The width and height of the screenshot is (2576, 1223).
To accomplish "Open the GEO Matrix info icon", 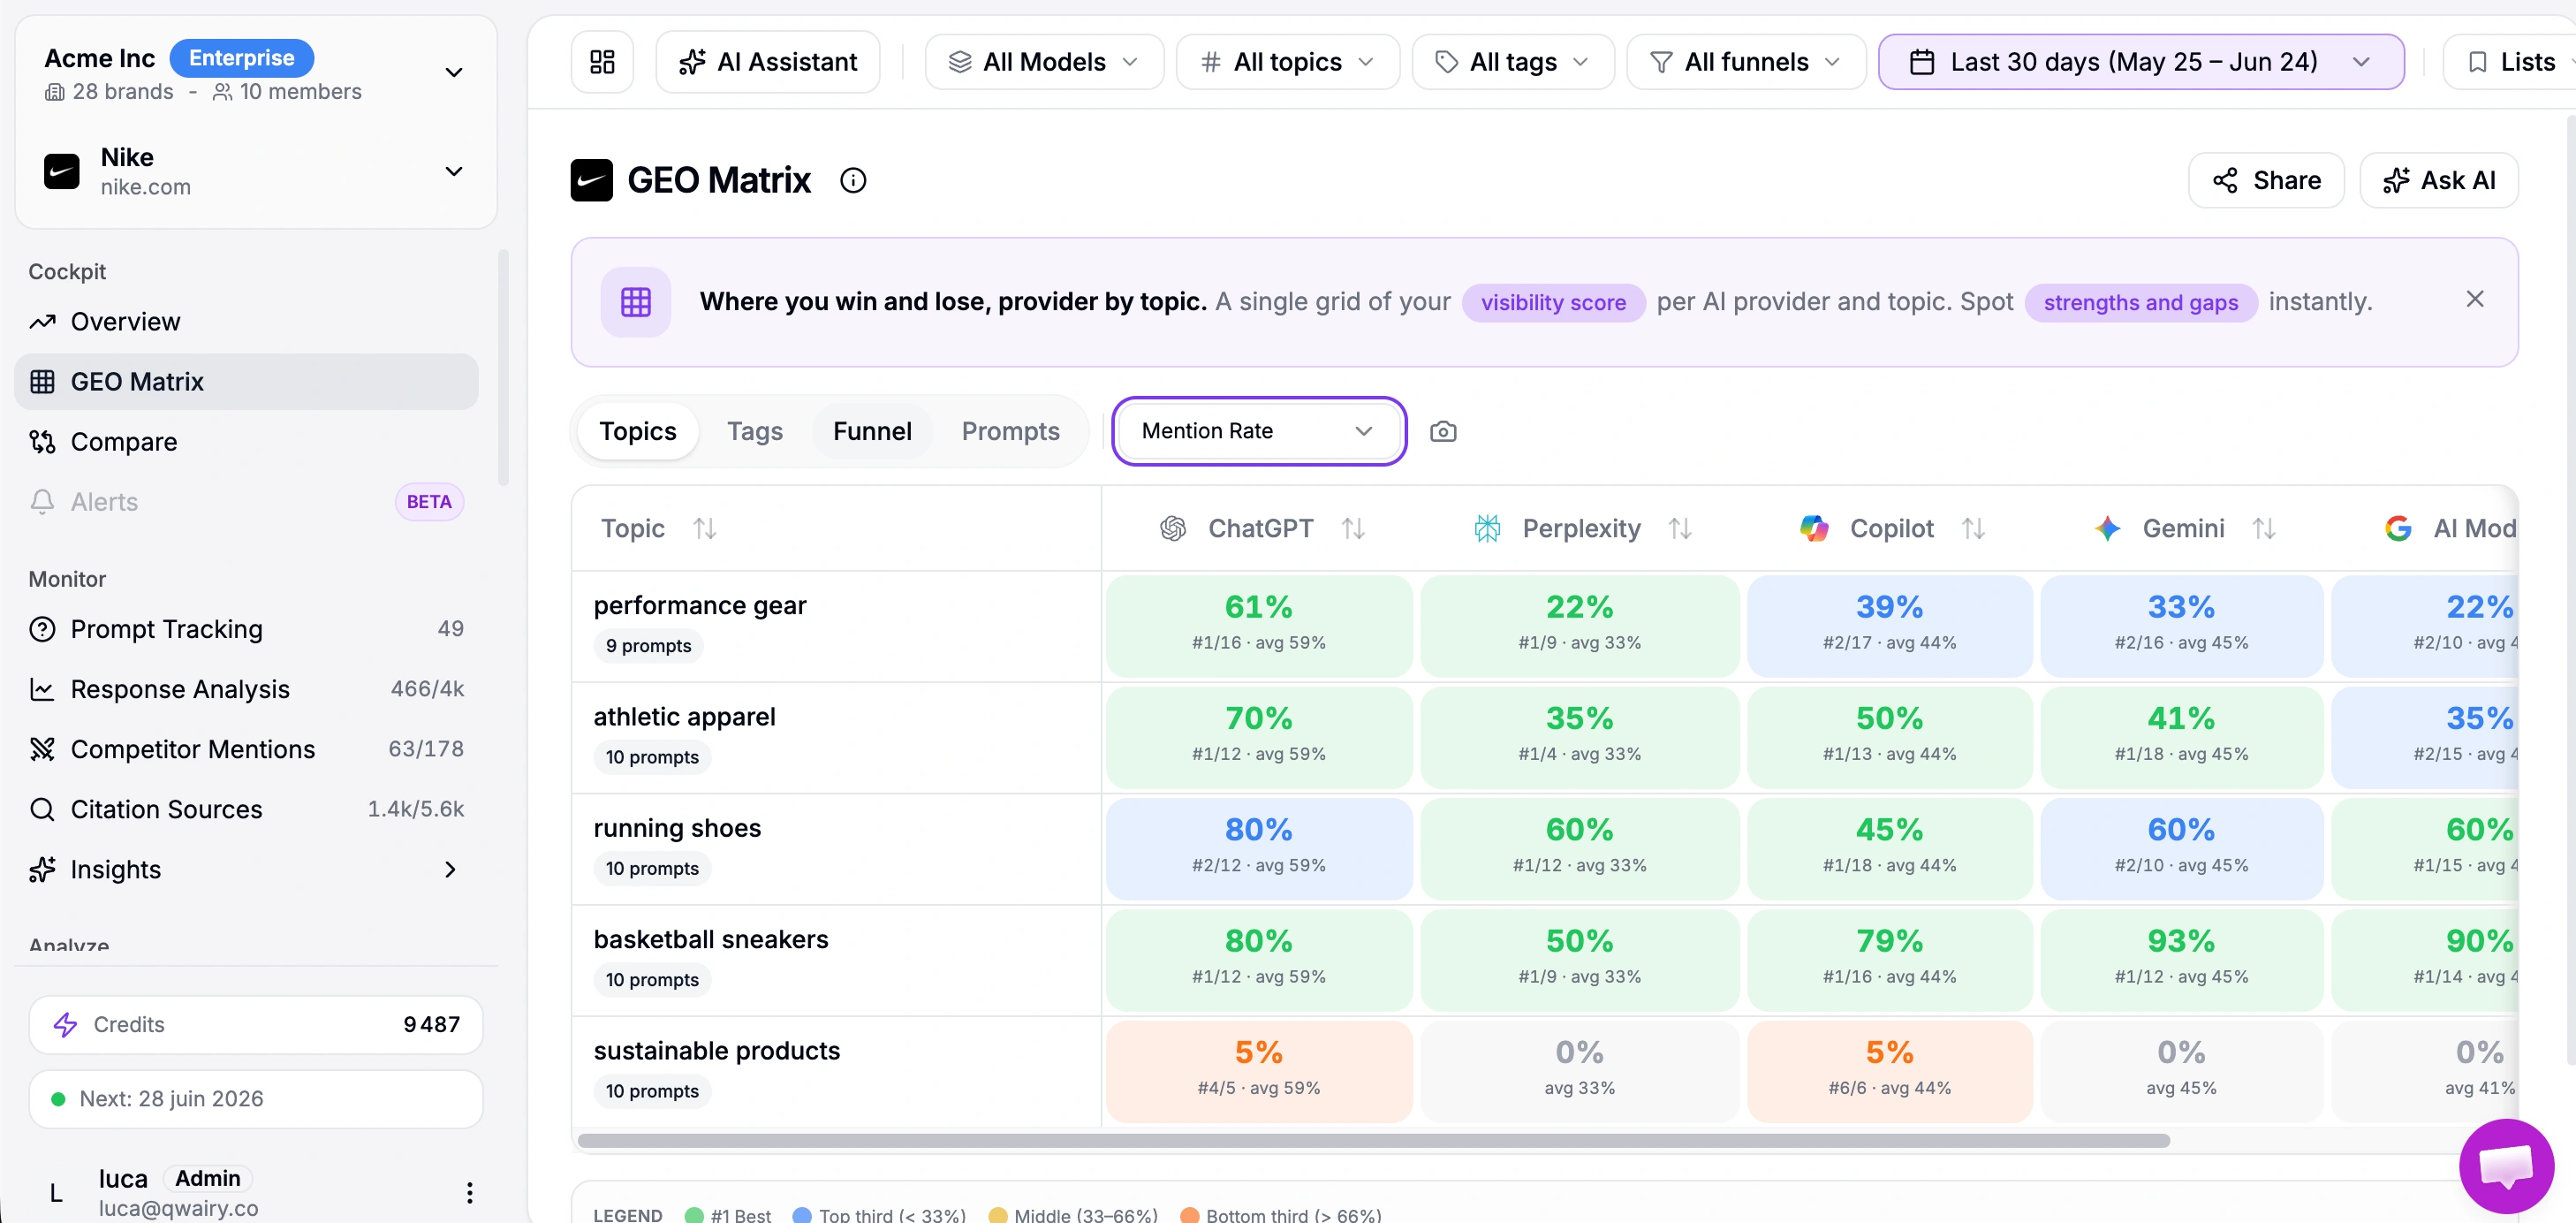I will point(852,181).
